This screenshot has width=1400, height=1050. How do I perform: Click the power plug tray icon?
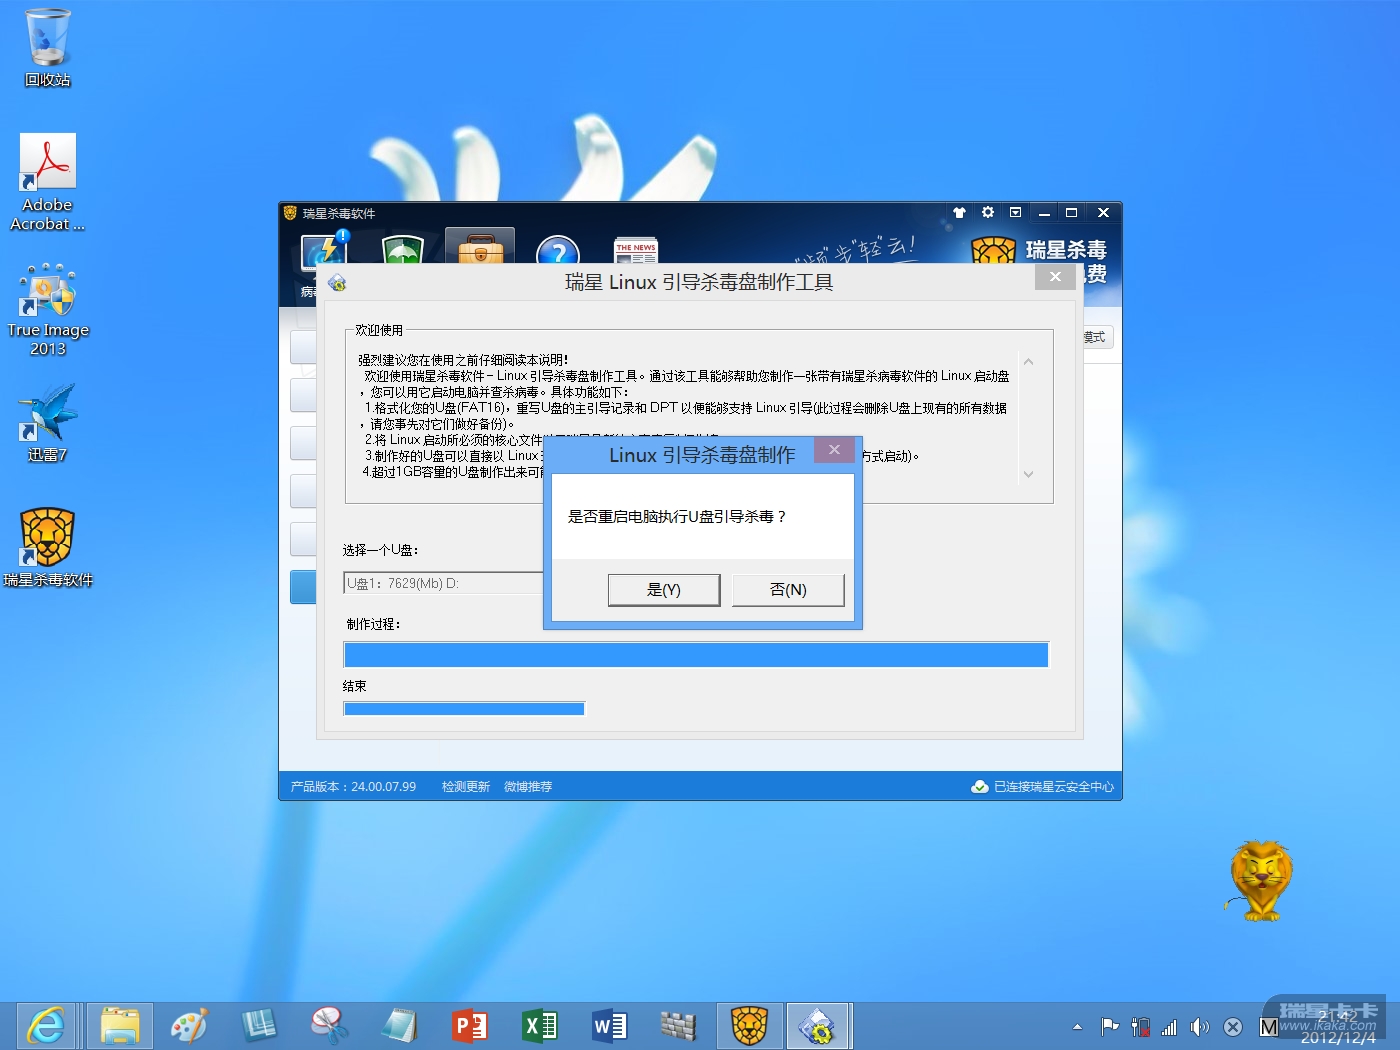pos(1140,1027)
